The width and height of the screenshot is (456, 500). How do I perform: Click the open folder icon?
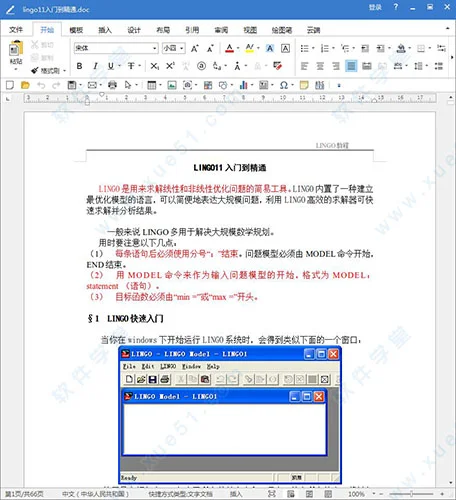(25, 85)
